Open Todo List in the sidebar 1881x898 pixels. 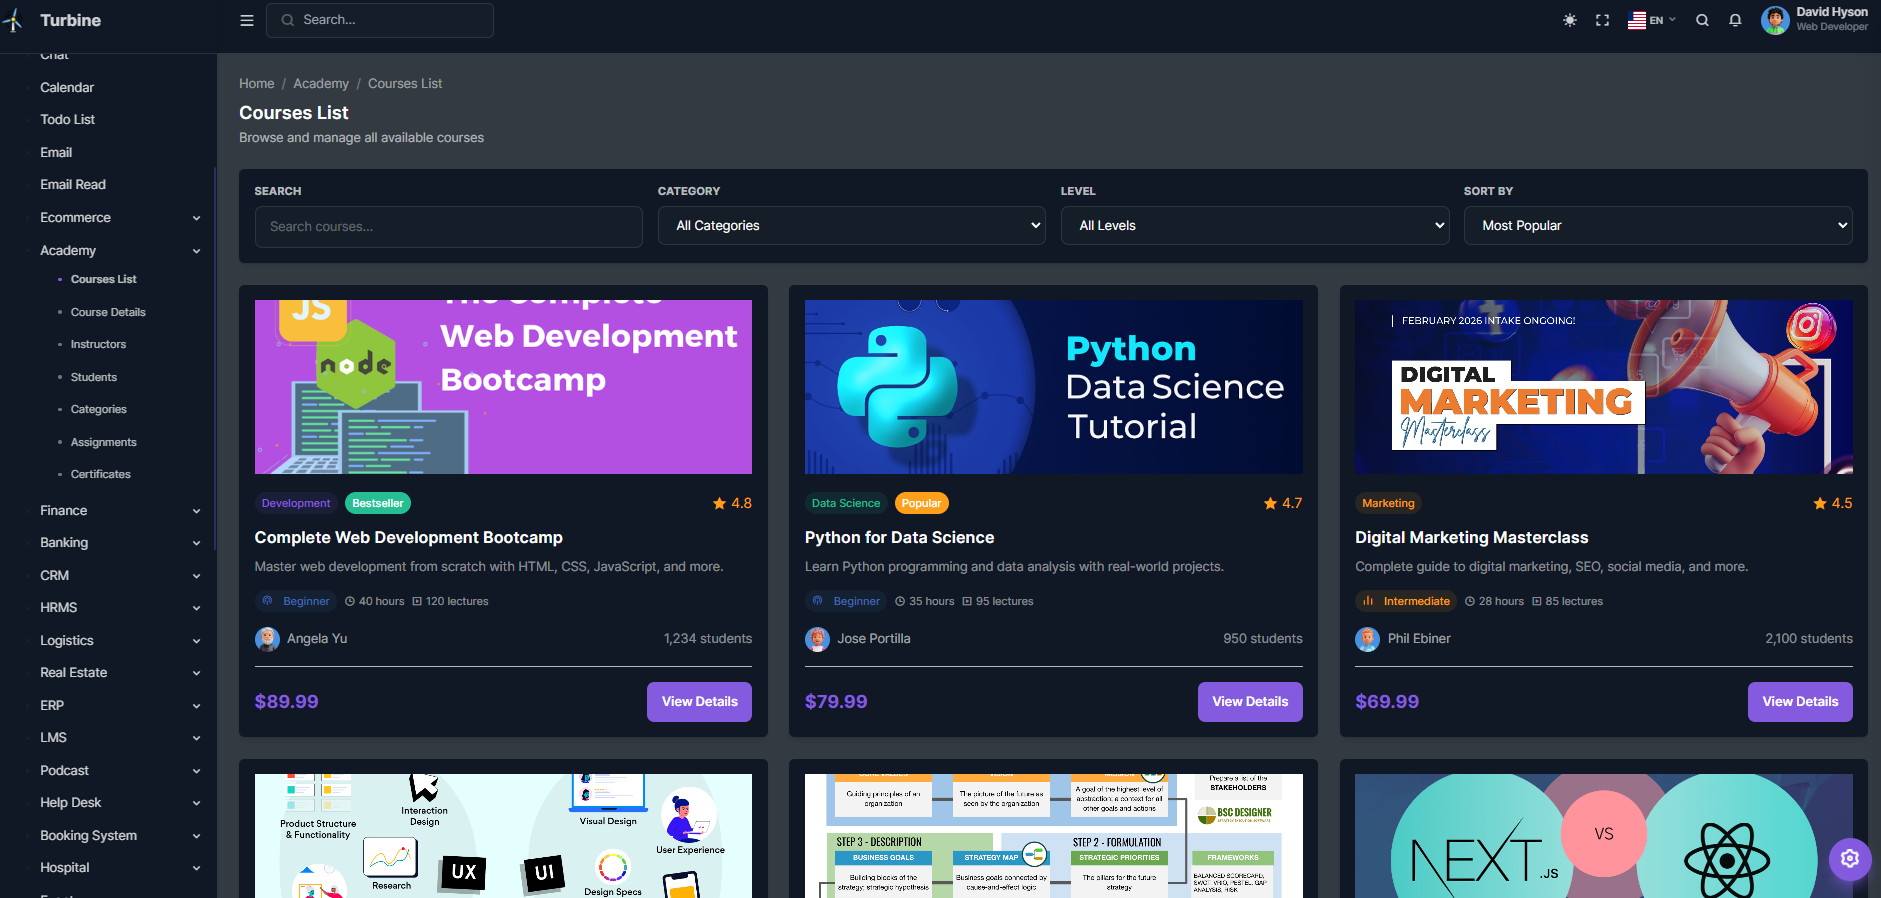[67, 119]
